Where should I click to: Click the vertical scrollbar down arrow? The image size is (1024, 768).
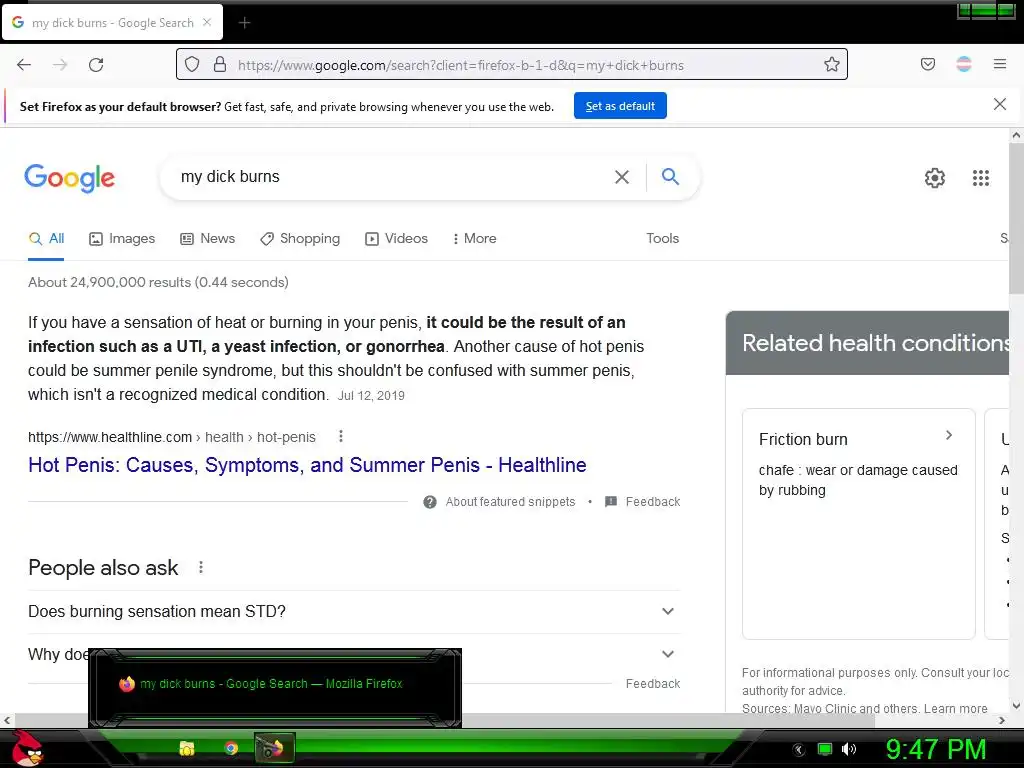click(x=1016, y=705)
